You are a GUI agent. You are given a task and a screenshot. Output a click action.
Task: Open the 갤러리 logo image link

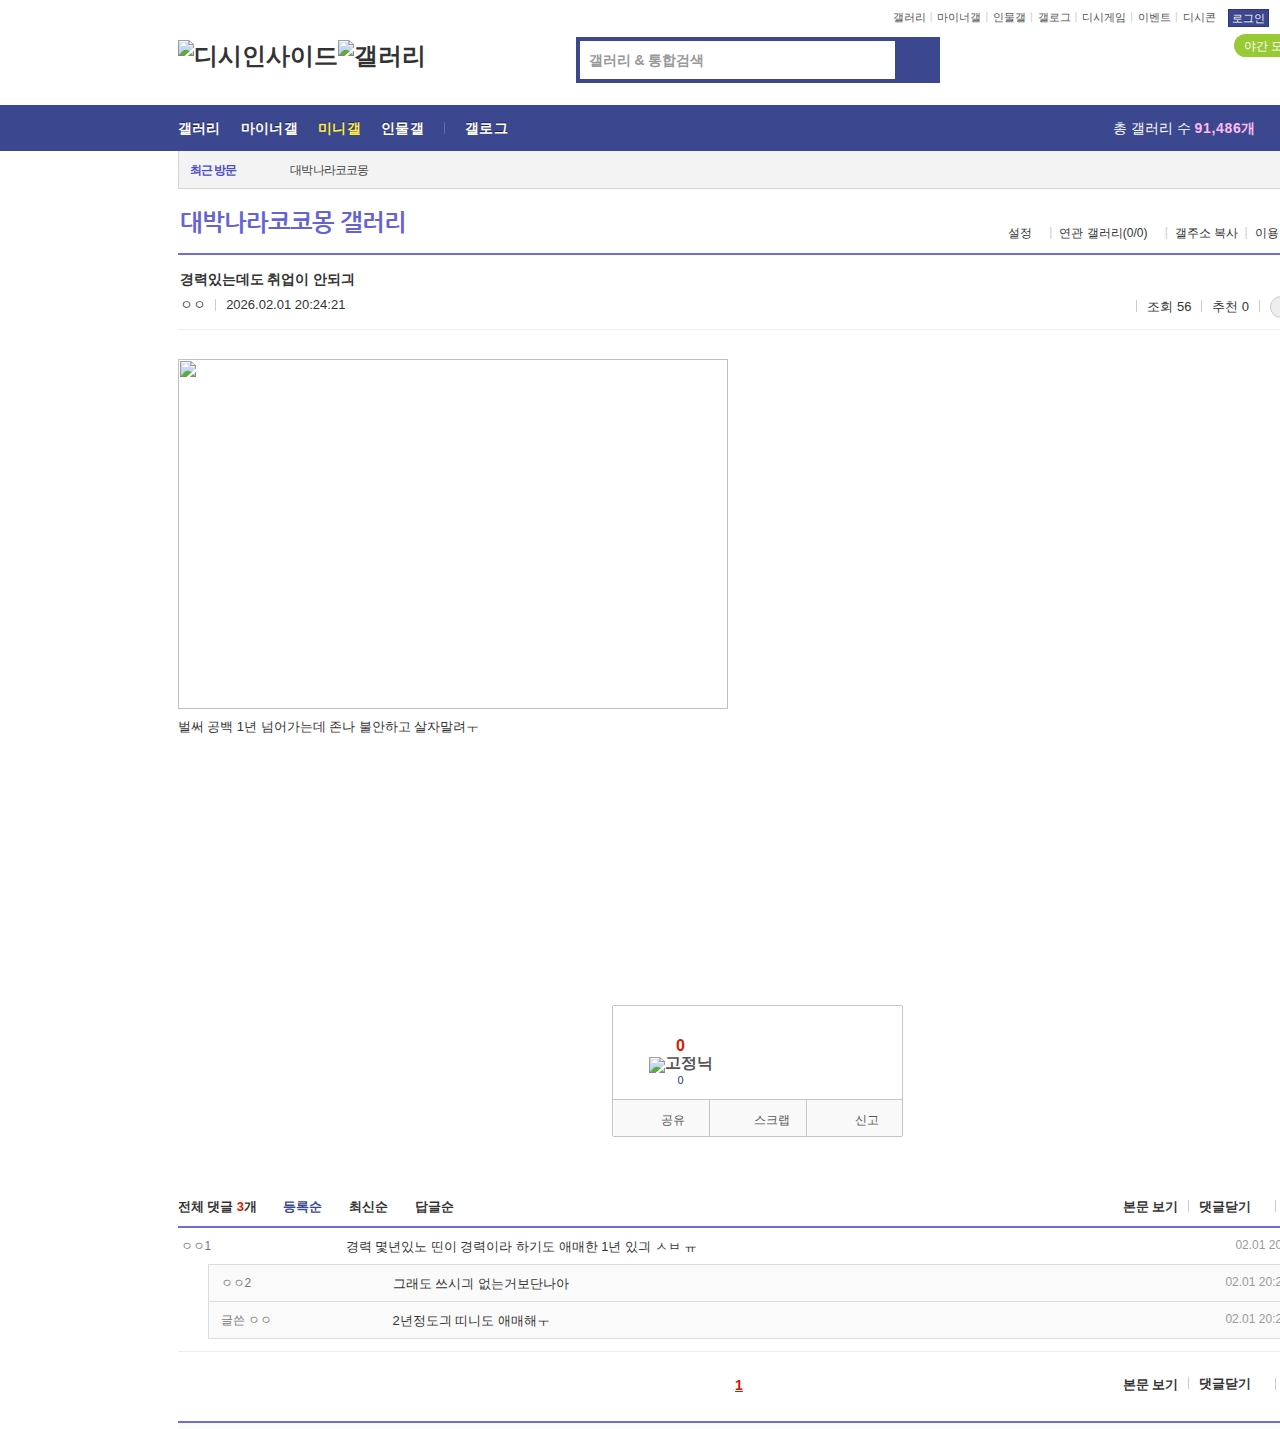coord(382,56)
